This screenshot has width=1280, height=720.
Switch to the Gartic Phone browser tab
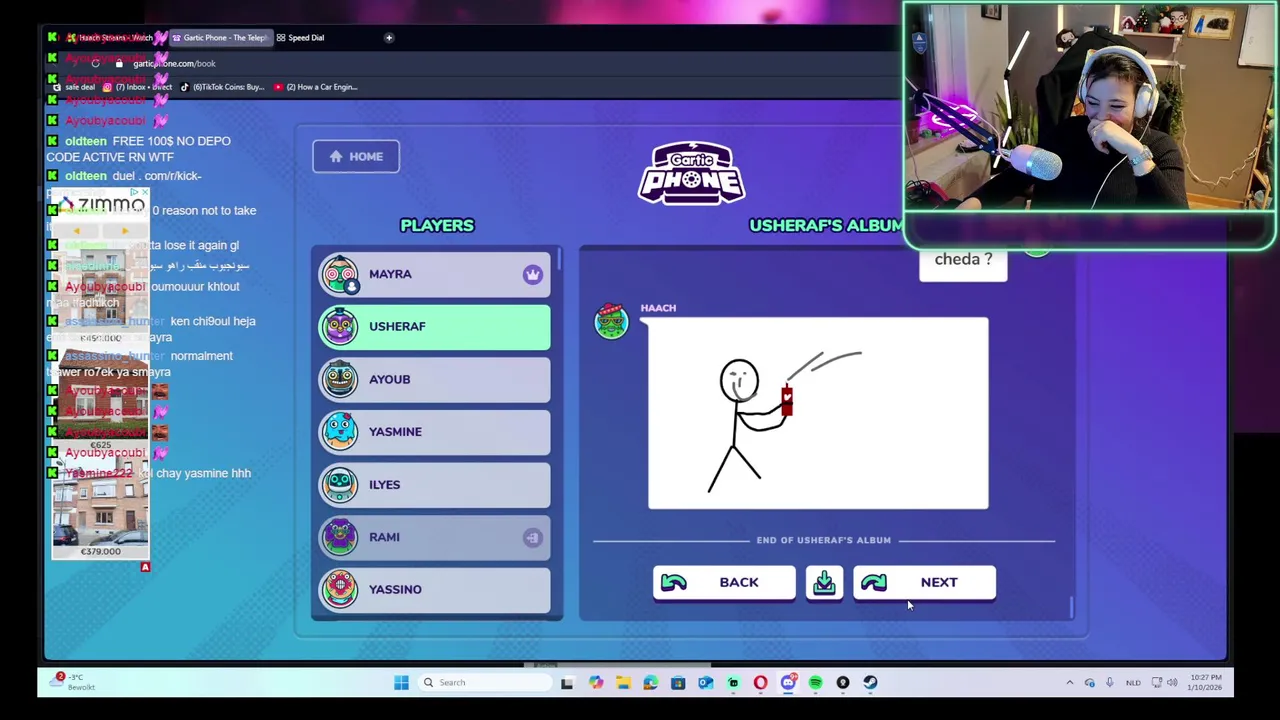pyautogui.click(x=220, y=38)
